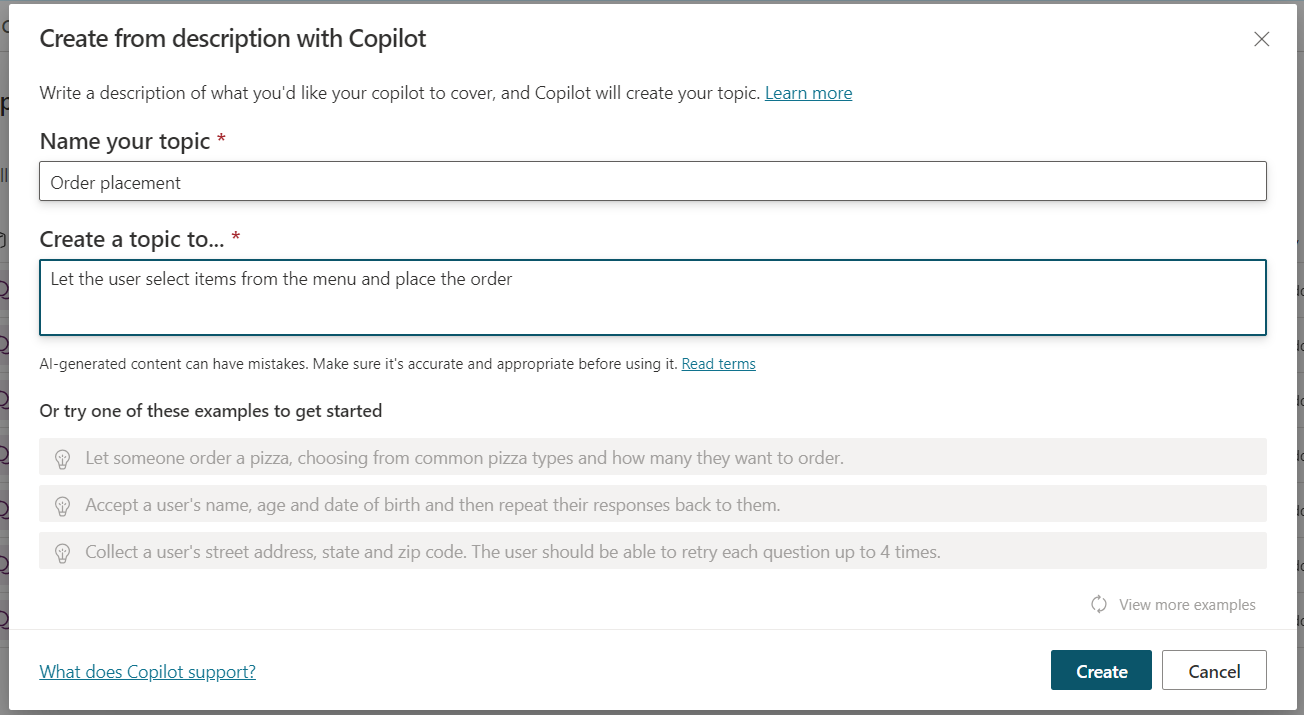Open the Read terms link

718,364
